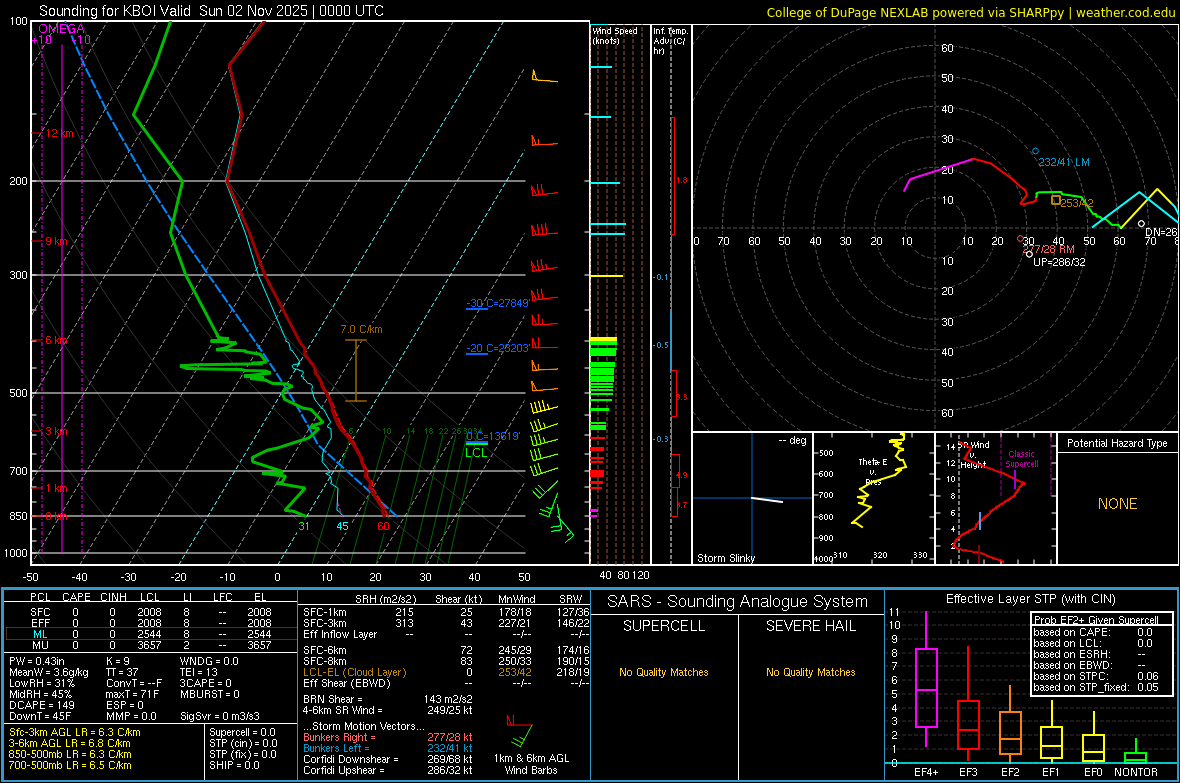The image size is (1180, 783).
Task: Select the '6 km' height marker
Action: (56, 340)
